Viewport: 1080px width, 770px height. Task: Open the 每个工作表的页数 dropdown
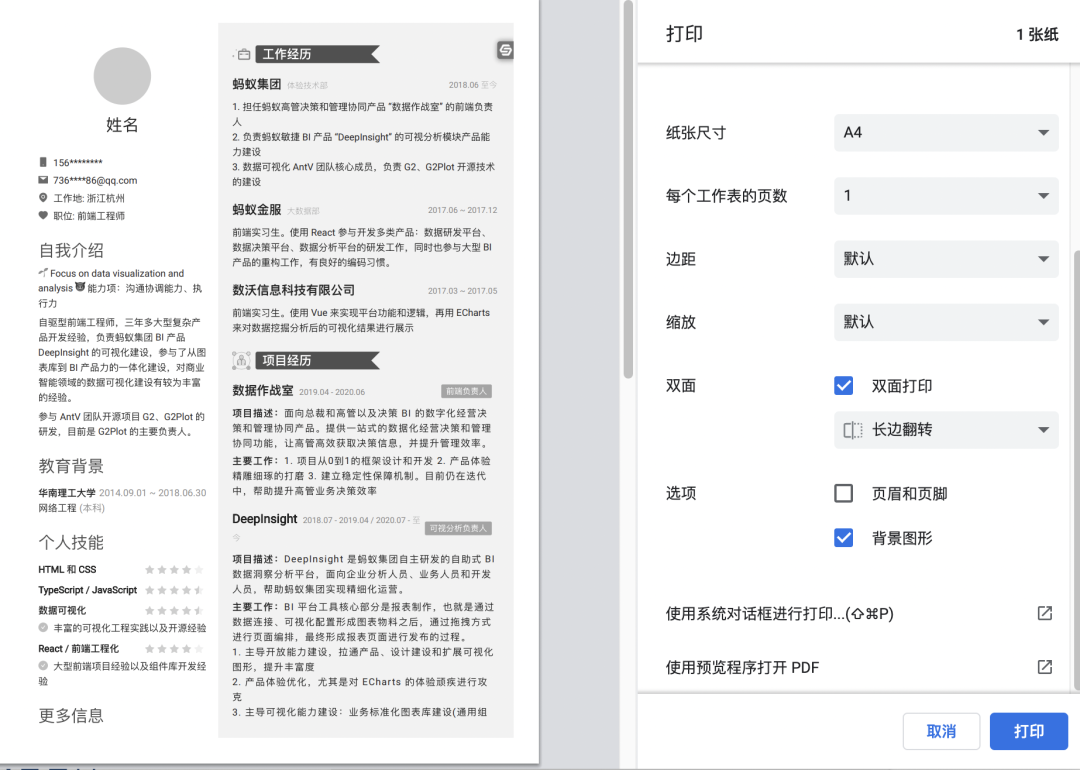(946, 196)
